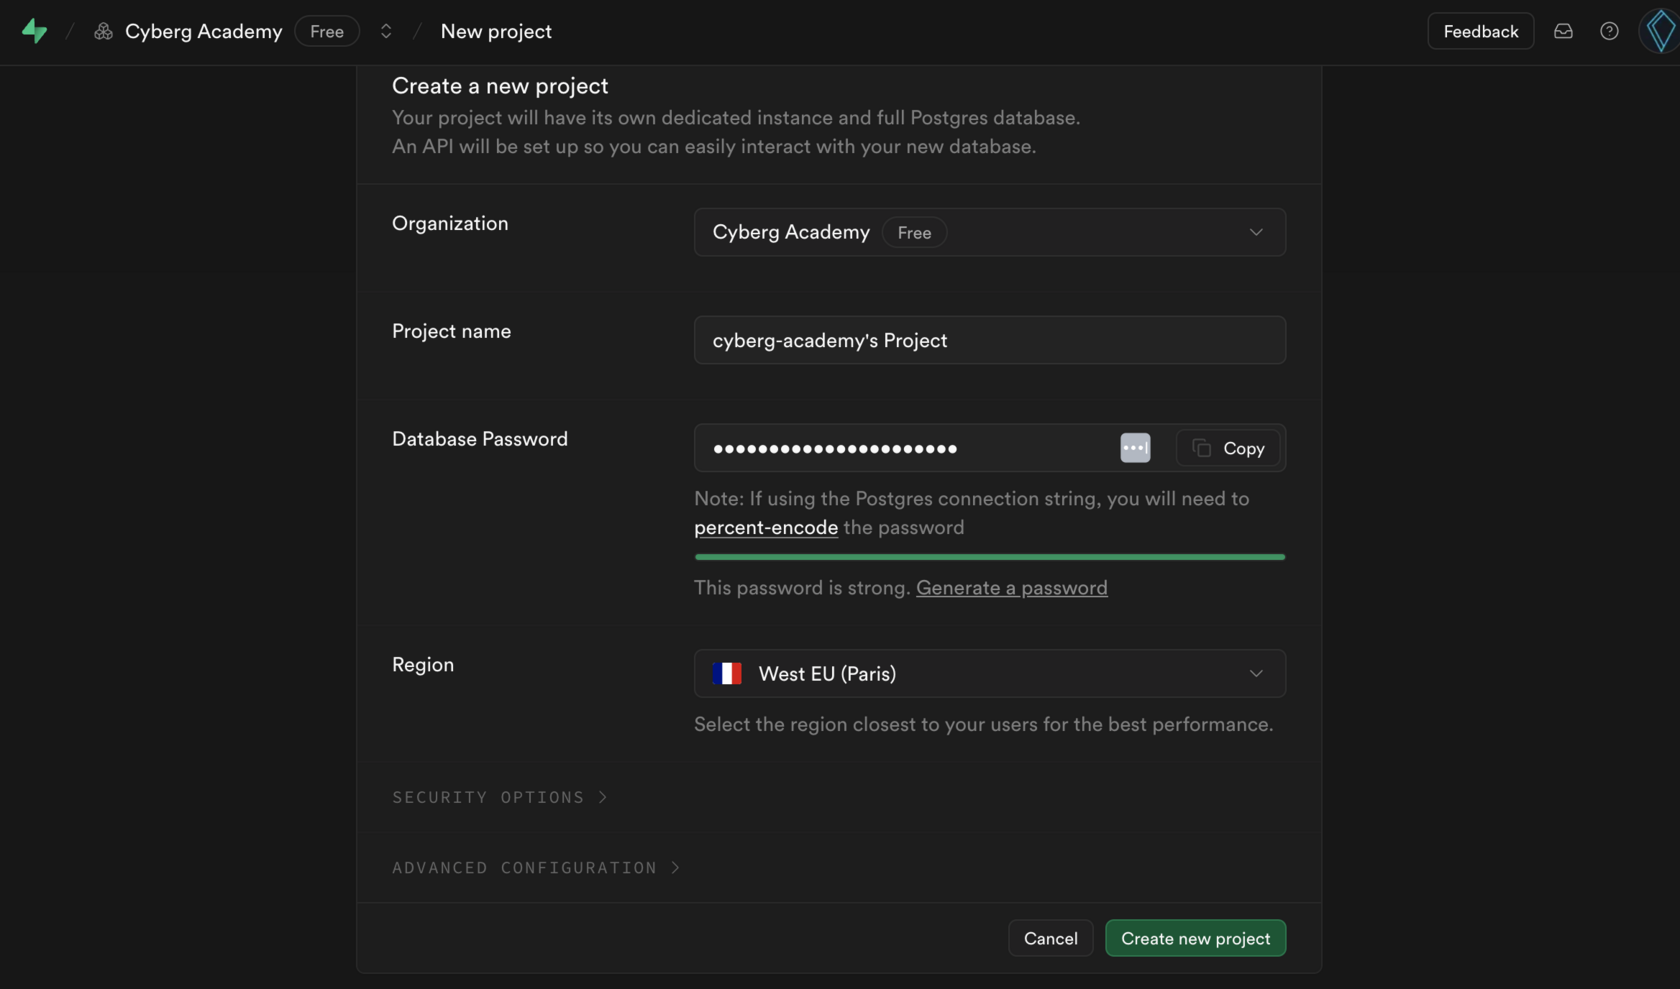Click the Create a new project heading

[x=500, y=86]
